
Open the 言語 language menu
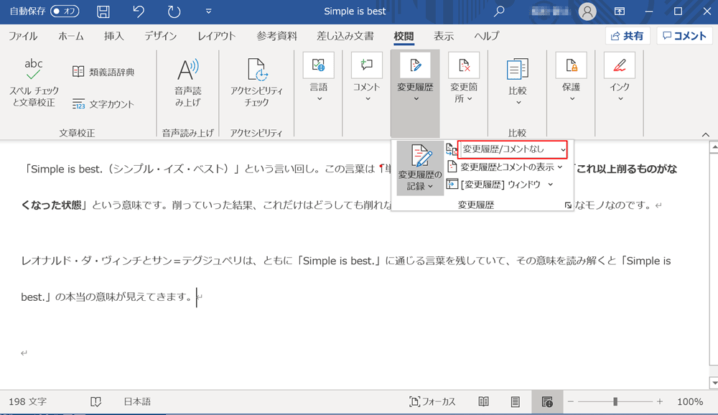pyautogui.click(x=319, y=78)
